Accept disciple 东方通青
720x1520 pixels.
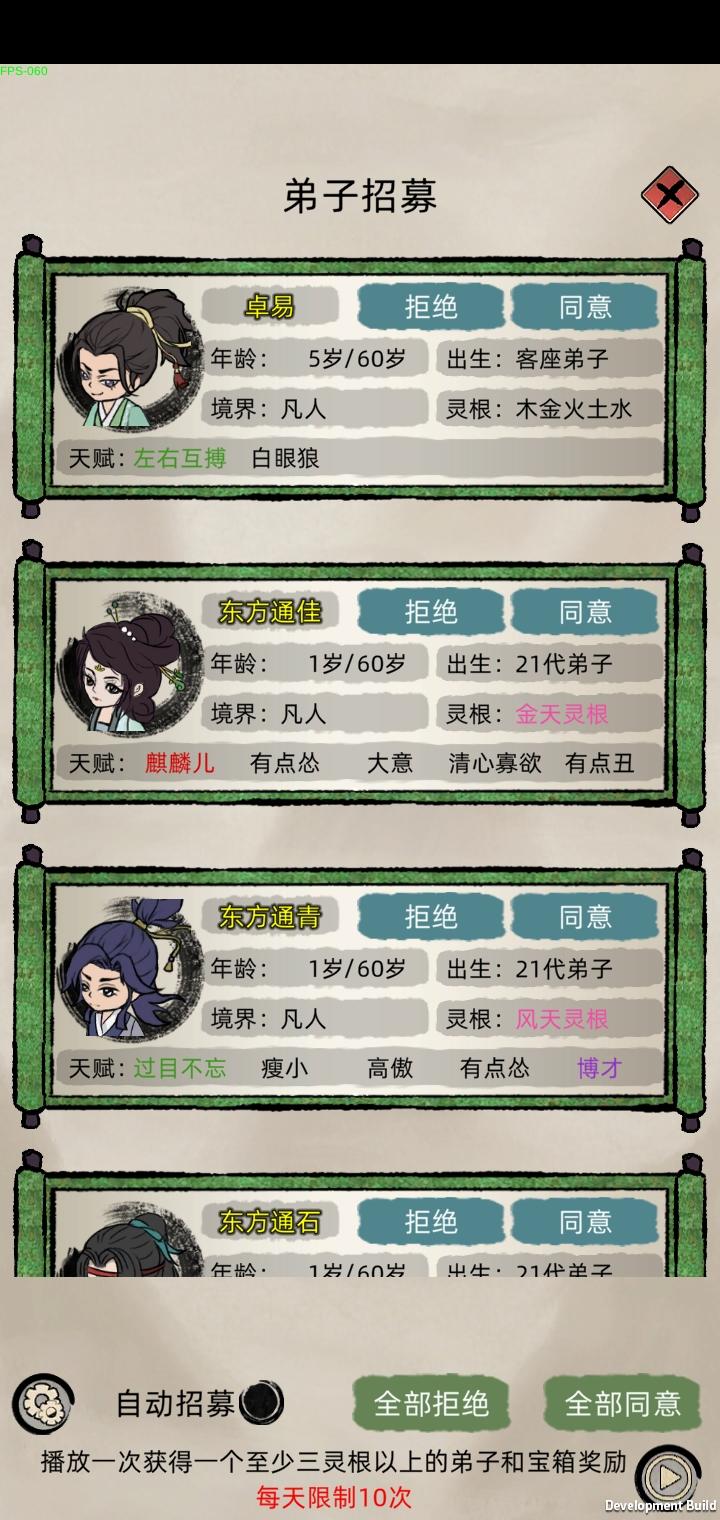click(x=585, y=917)
